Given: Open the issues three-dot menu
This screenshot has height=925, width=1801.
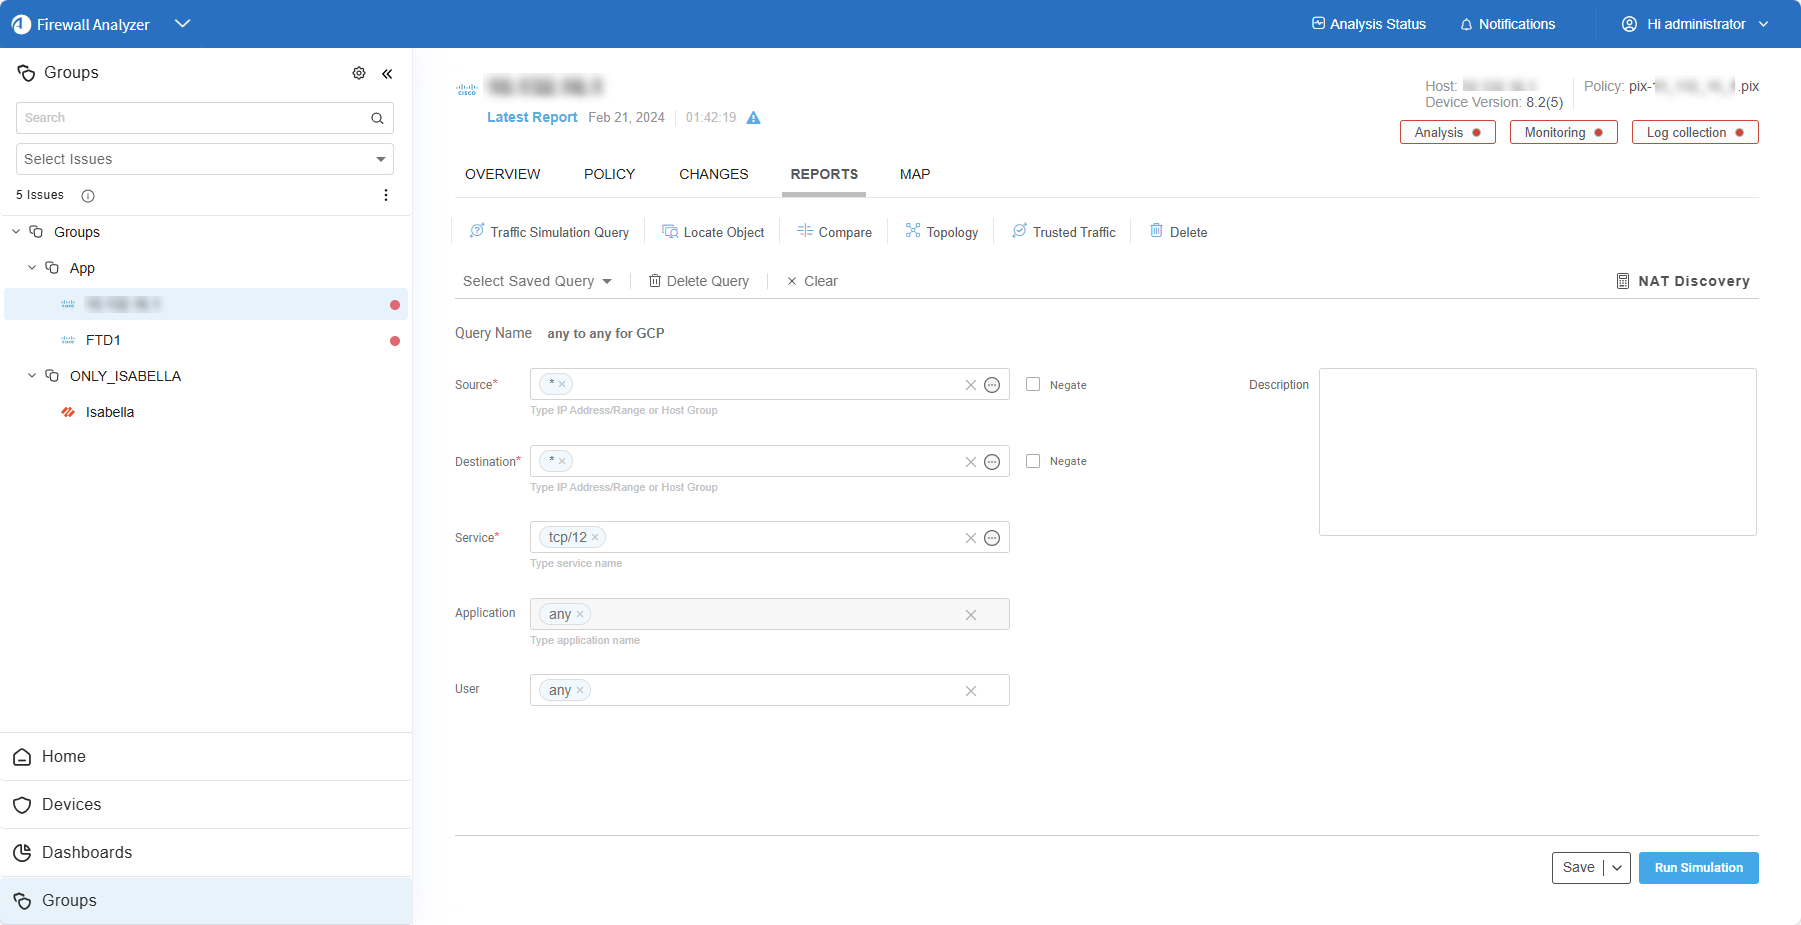Looking at the screenshot, I should click(386, 195).
